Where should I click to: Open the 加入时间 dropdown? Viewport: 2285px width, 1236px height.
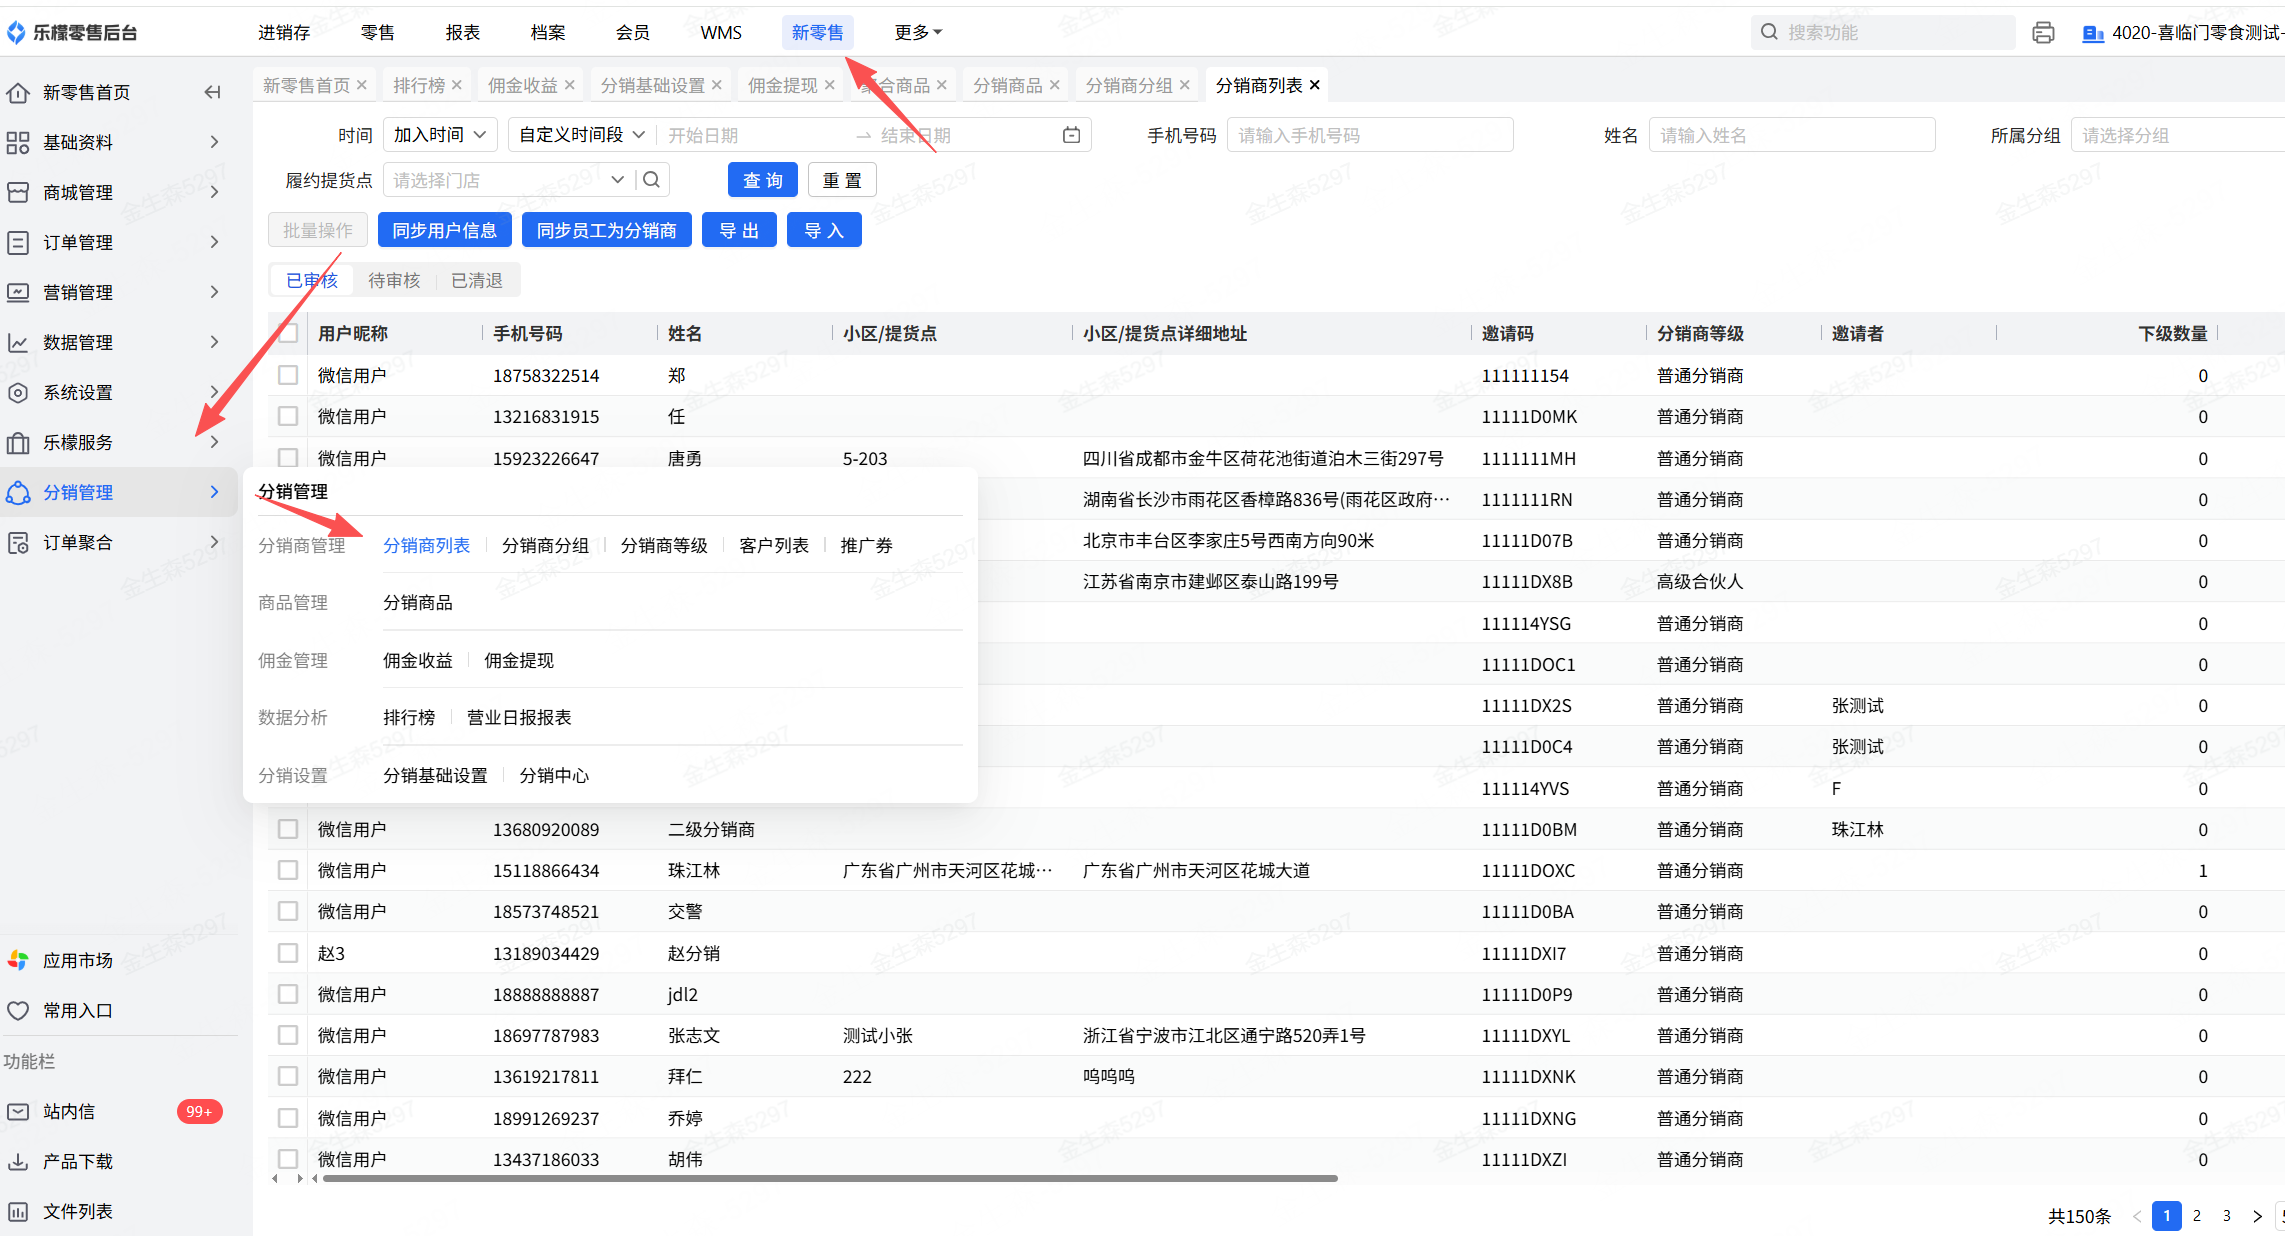439,135
